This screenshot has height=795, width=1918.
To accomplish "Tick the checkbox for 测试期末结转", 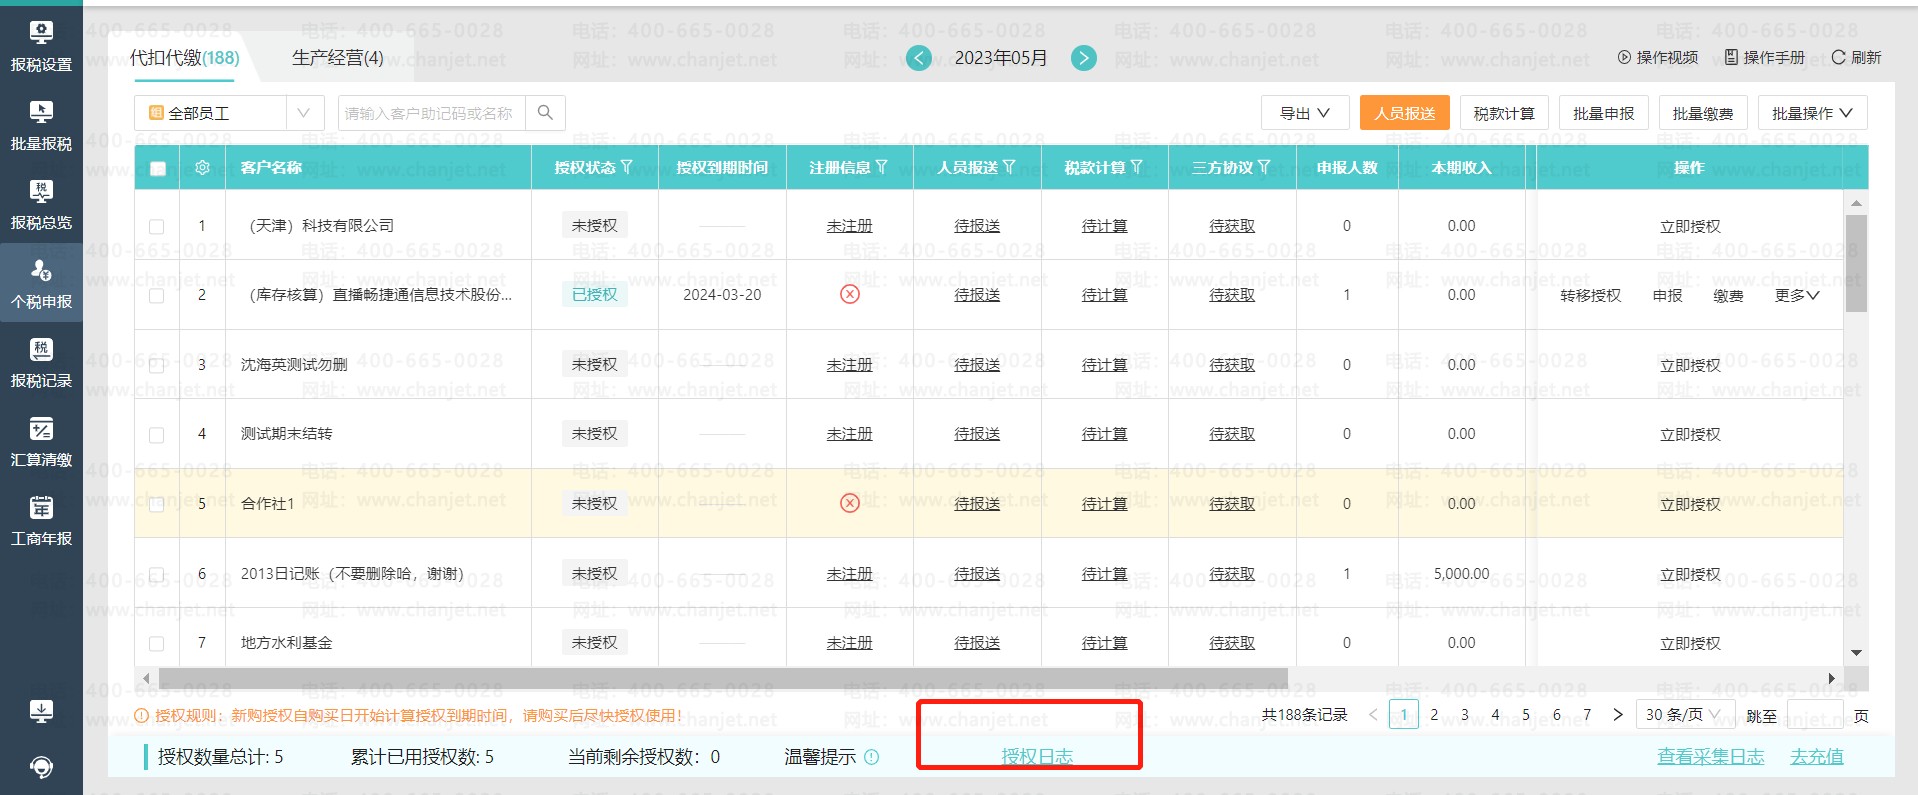I will (x=156, y=435).
